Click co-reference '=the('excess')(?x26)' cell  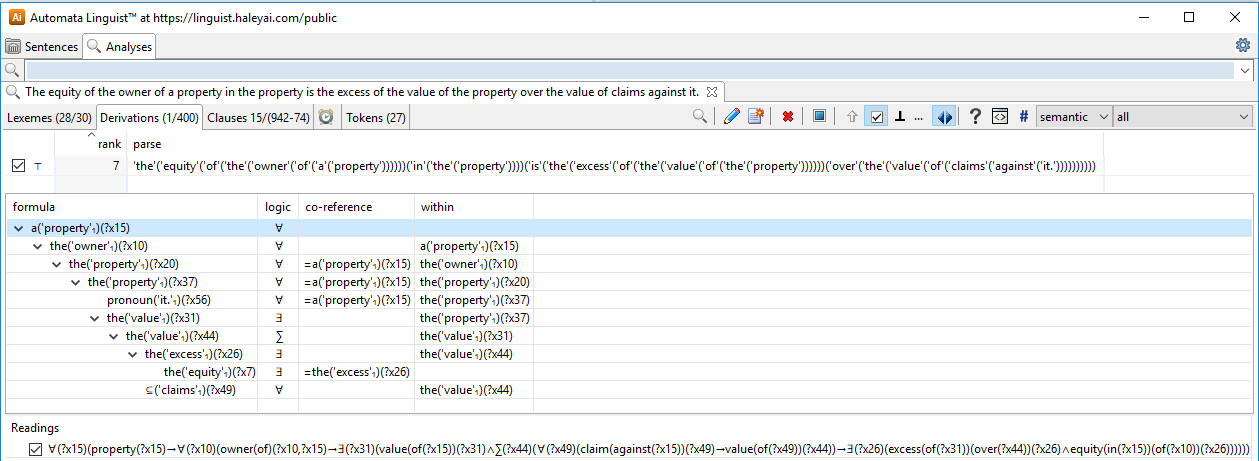click(x=357, y=372)
